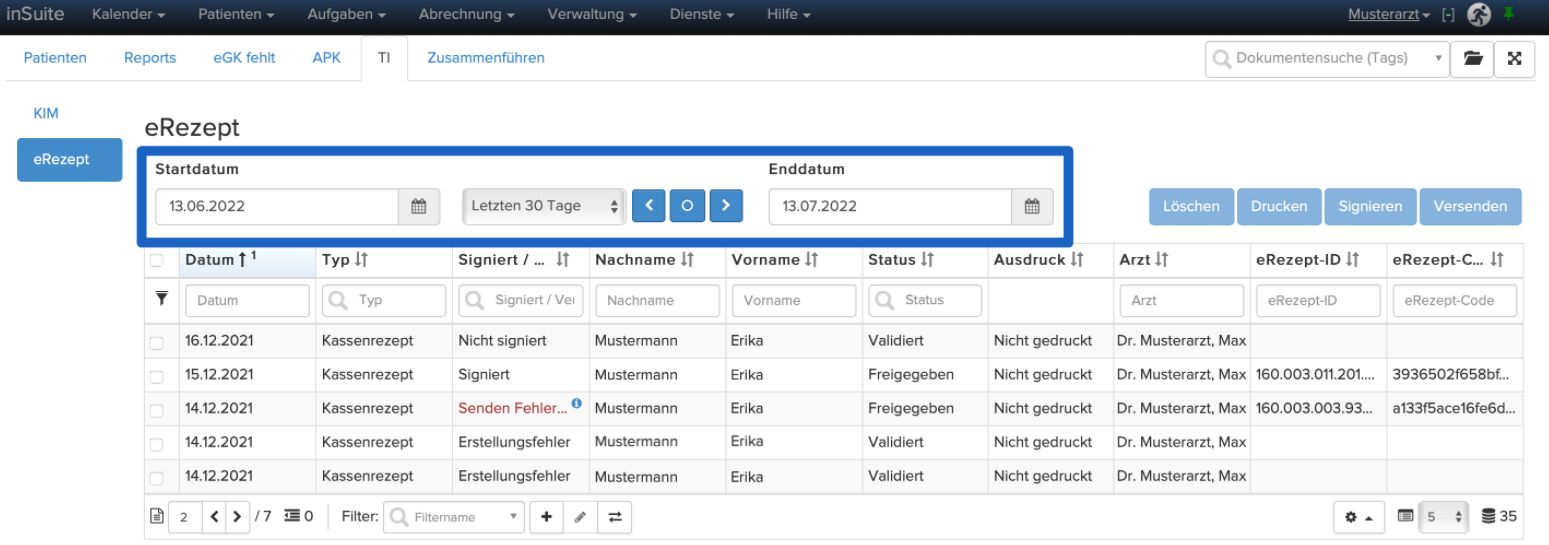Click the swap arrows filter icon
Image resolution: width=1549 pixels, height=545 pixels.
point(615,517)
